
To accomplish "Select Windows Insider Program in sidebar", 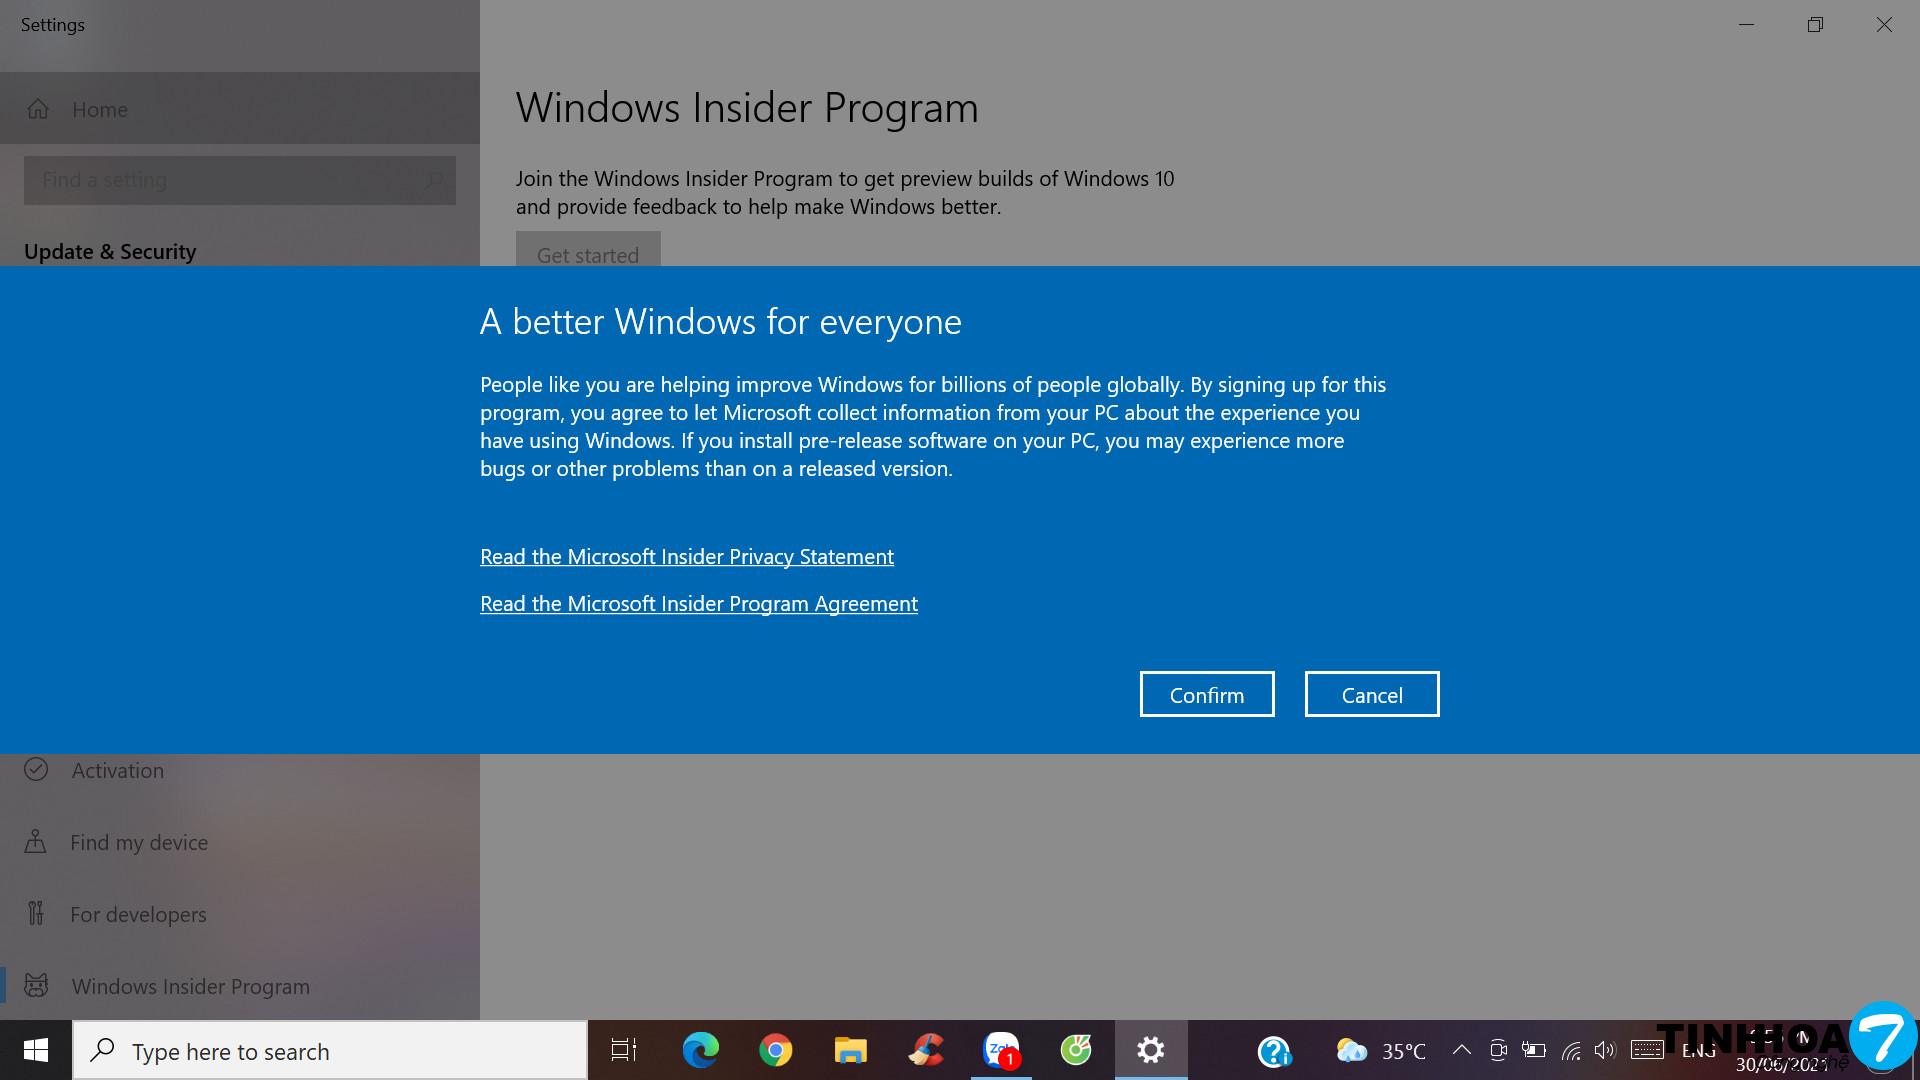I will tap(190, 986).
